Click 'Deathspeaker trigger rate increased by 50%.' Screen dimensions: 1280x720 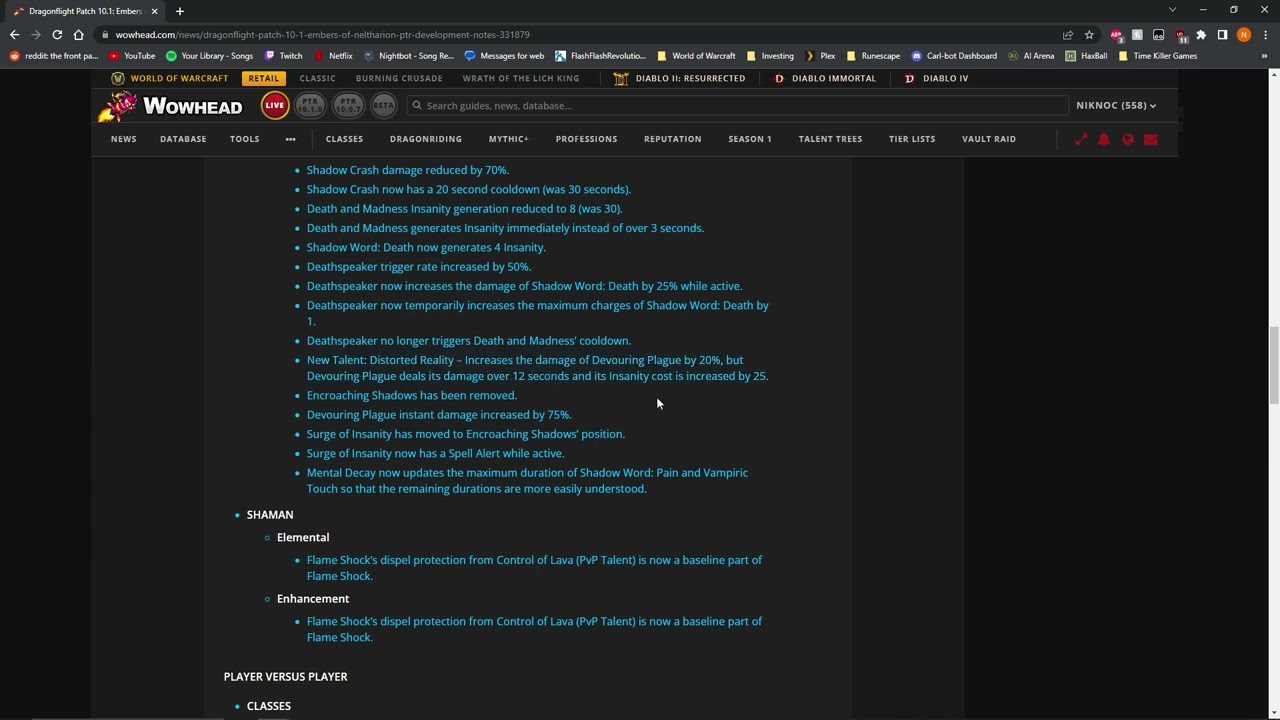click(x=419, y=267)
